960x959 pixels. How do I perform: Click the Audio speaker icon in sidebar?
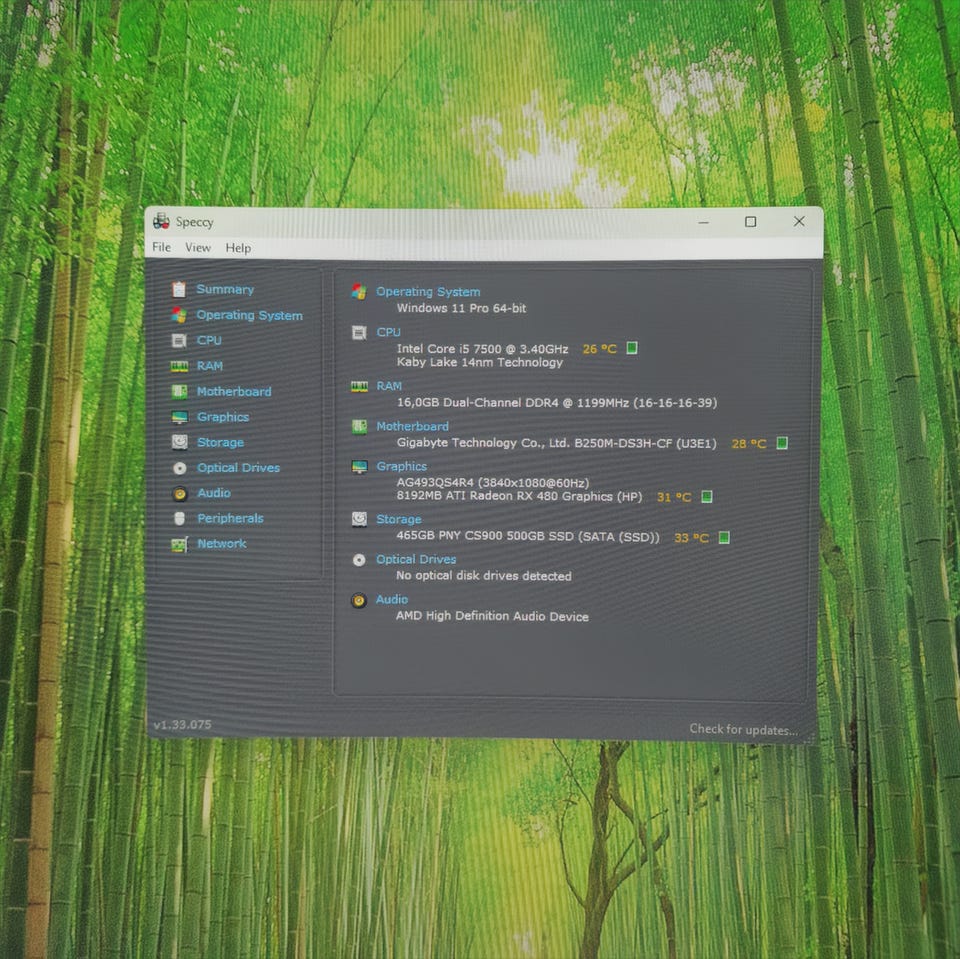pyautogui.click(x=179, y=493)
